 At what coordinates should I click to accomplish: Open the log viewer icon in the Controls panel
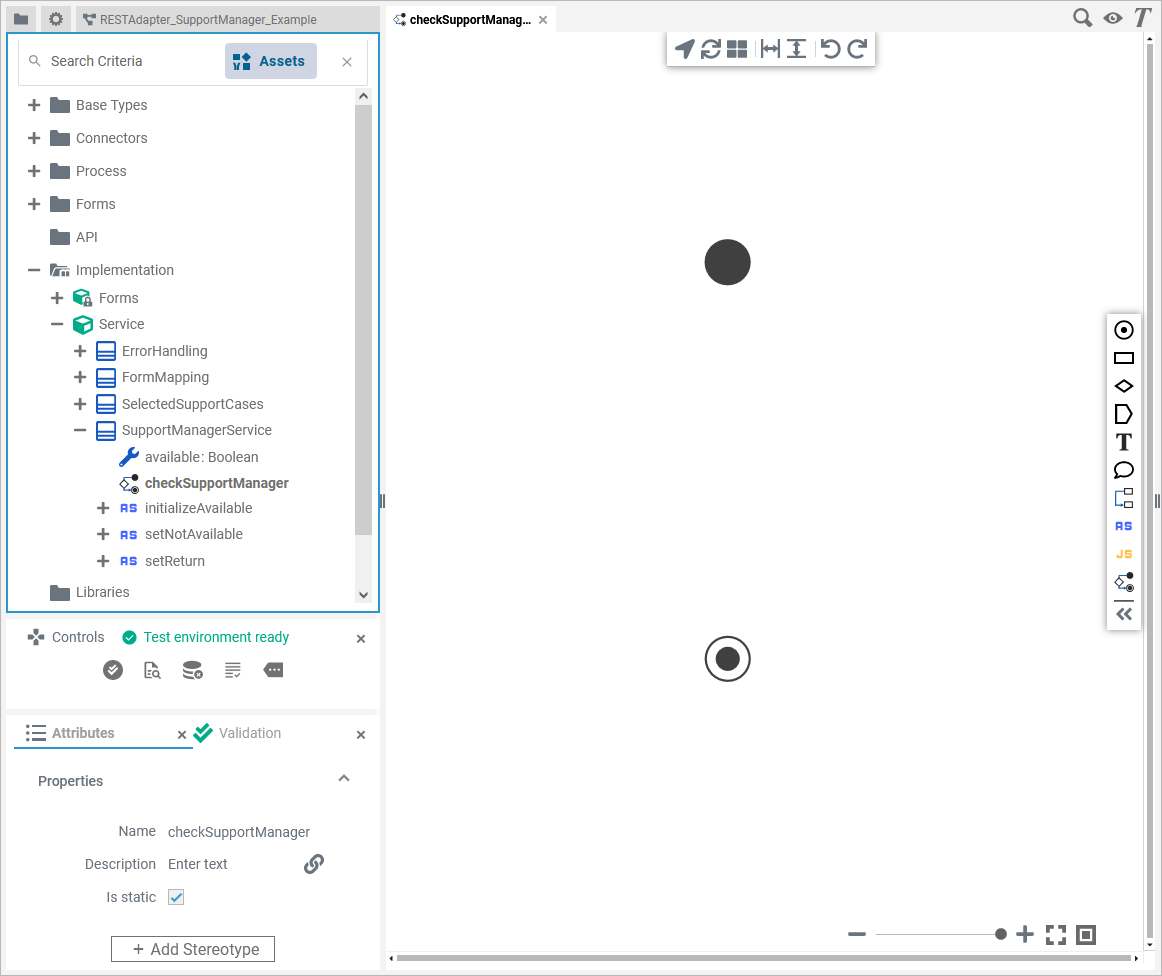click(x=232, y=670)
